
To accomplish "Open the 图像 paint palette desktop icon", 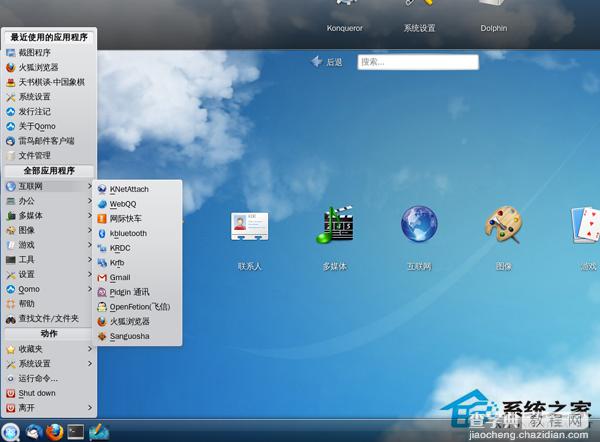I will click(x=504, y=224).
